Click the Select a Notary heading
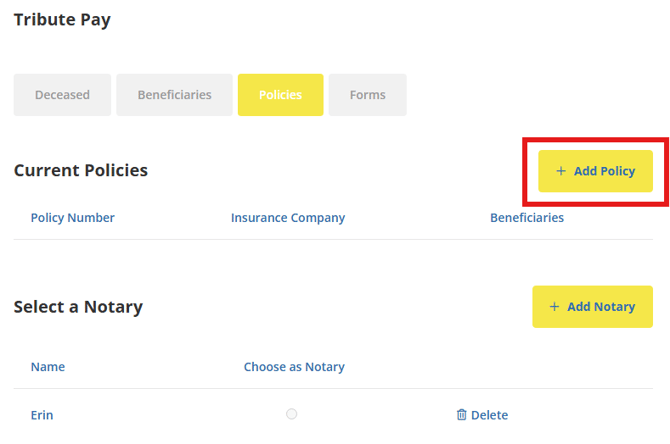 [x=78, y=307]
